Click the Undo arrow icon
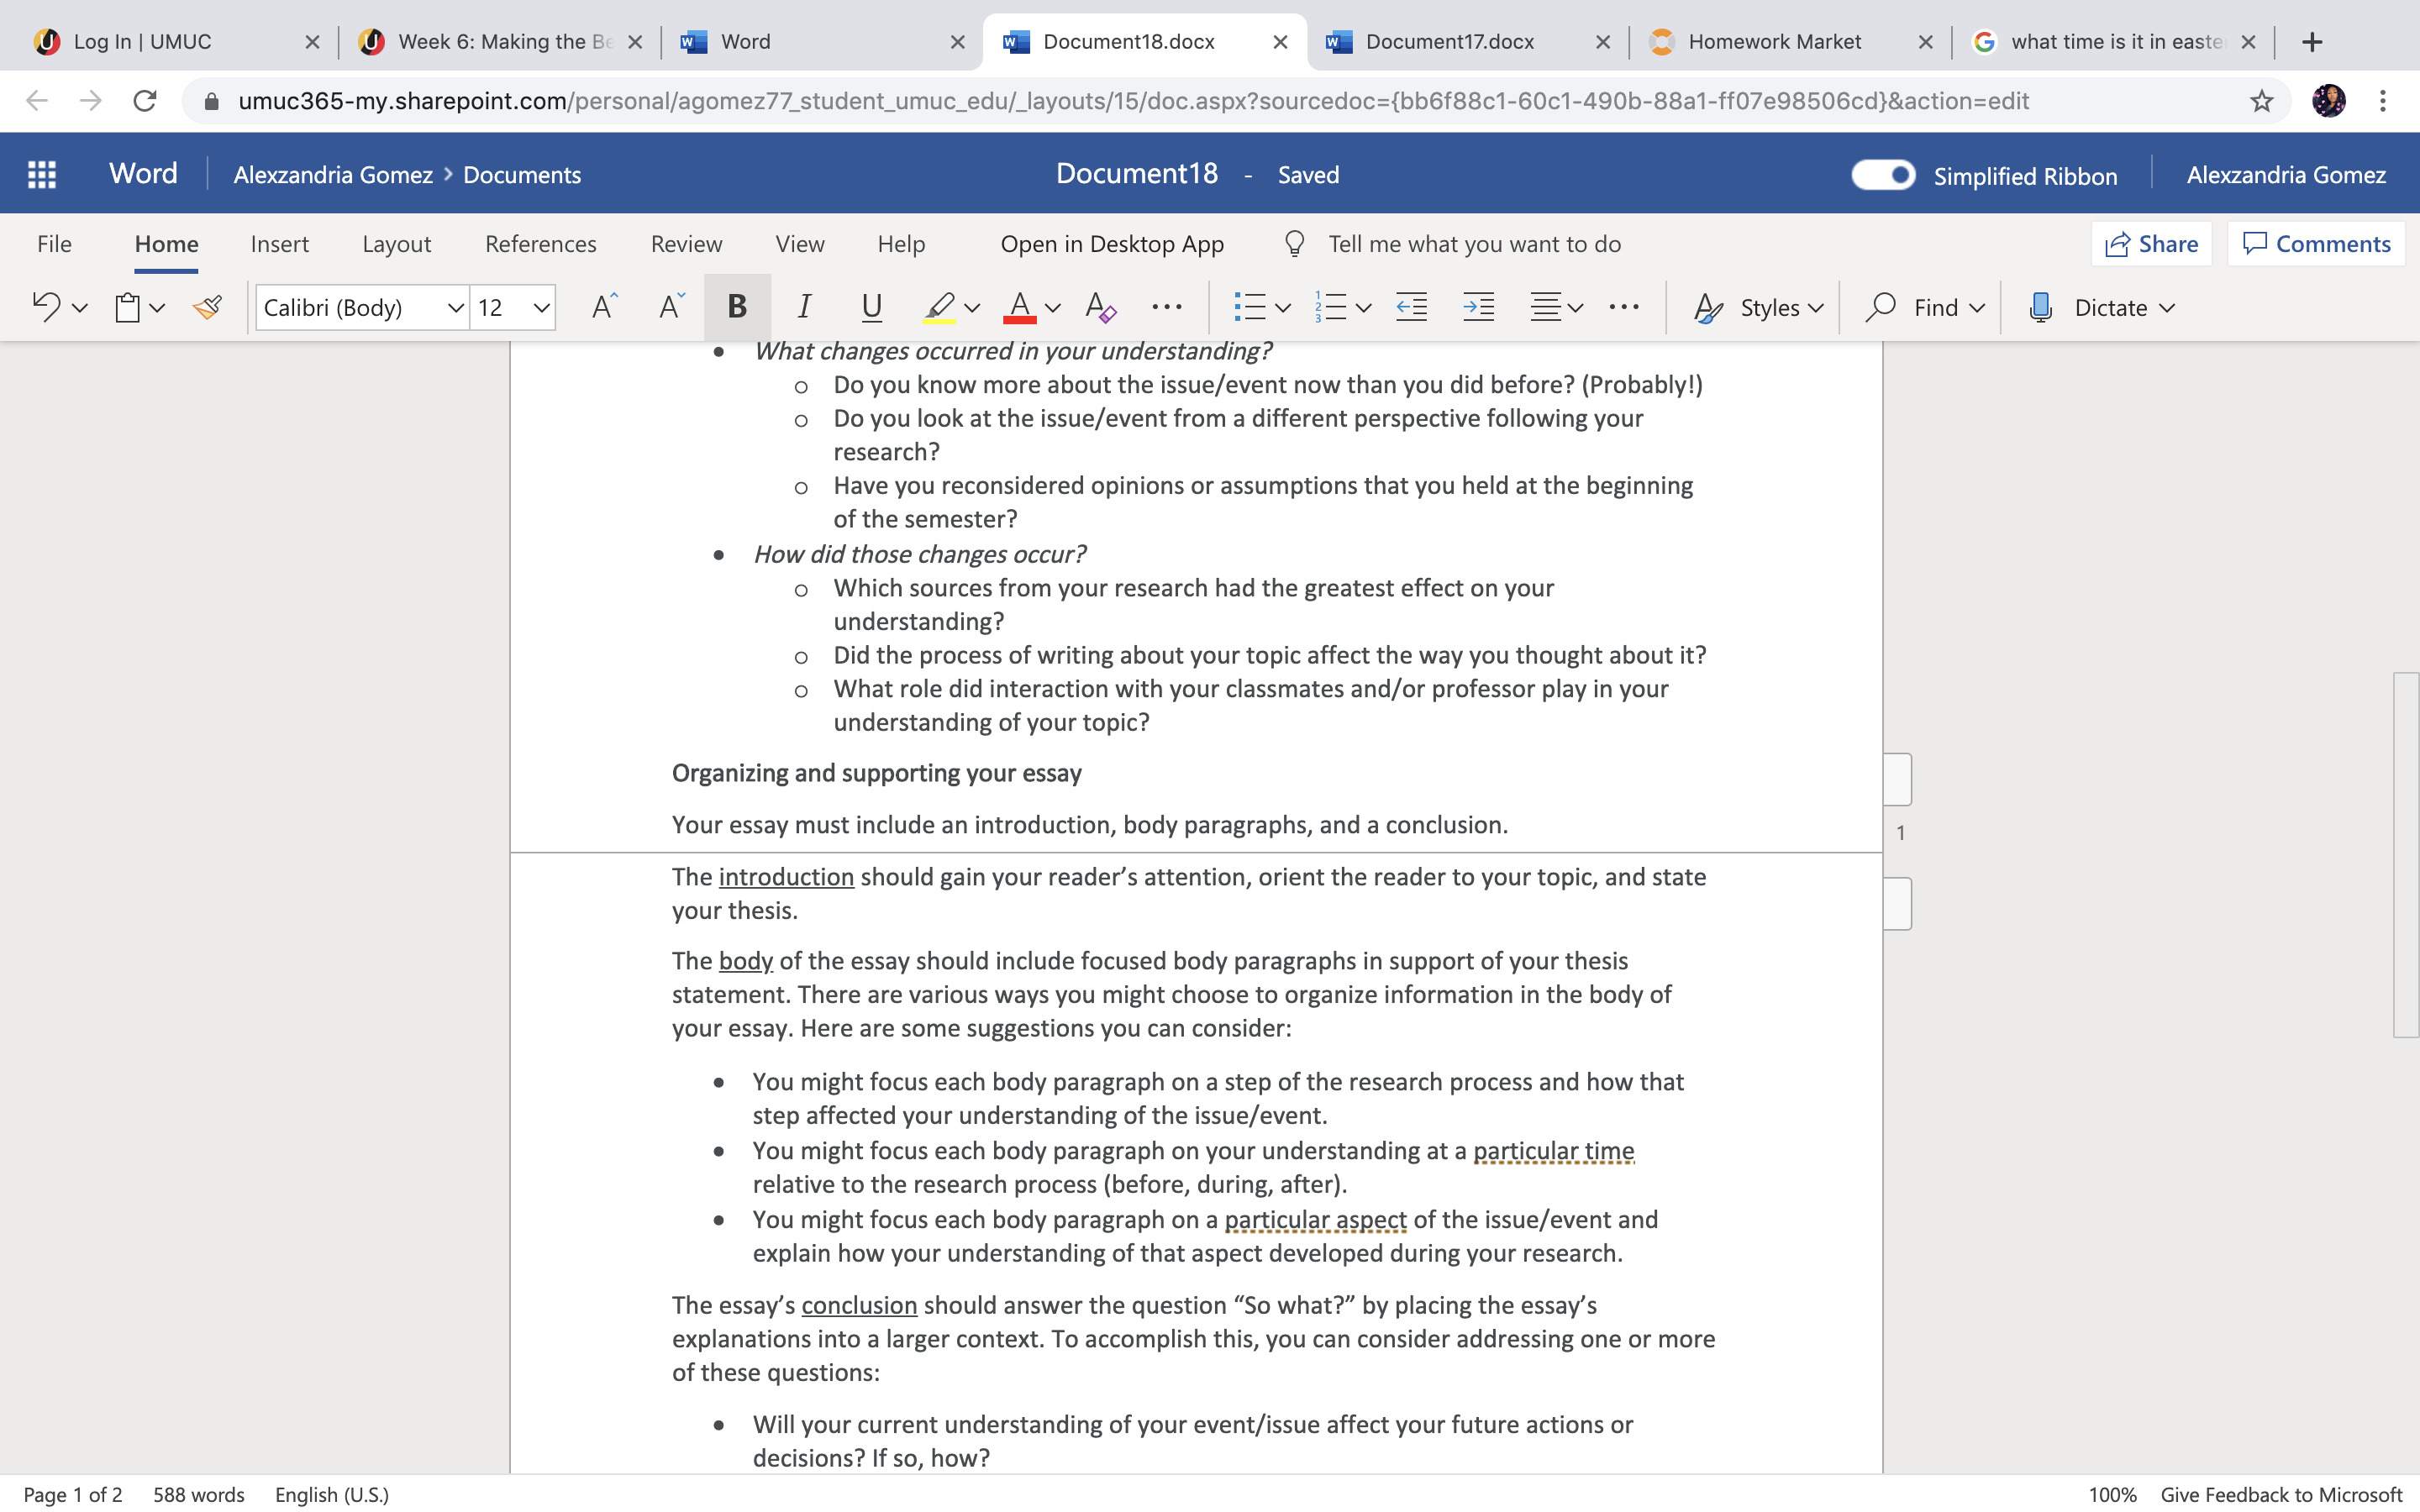 (46, 307)
